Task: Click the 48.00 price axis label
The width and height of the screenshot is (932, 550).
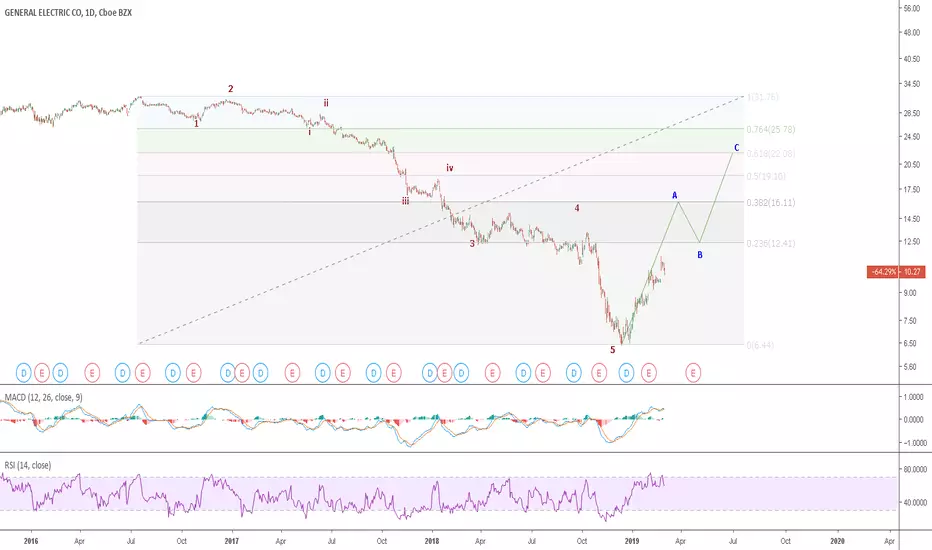Action: 912,33
